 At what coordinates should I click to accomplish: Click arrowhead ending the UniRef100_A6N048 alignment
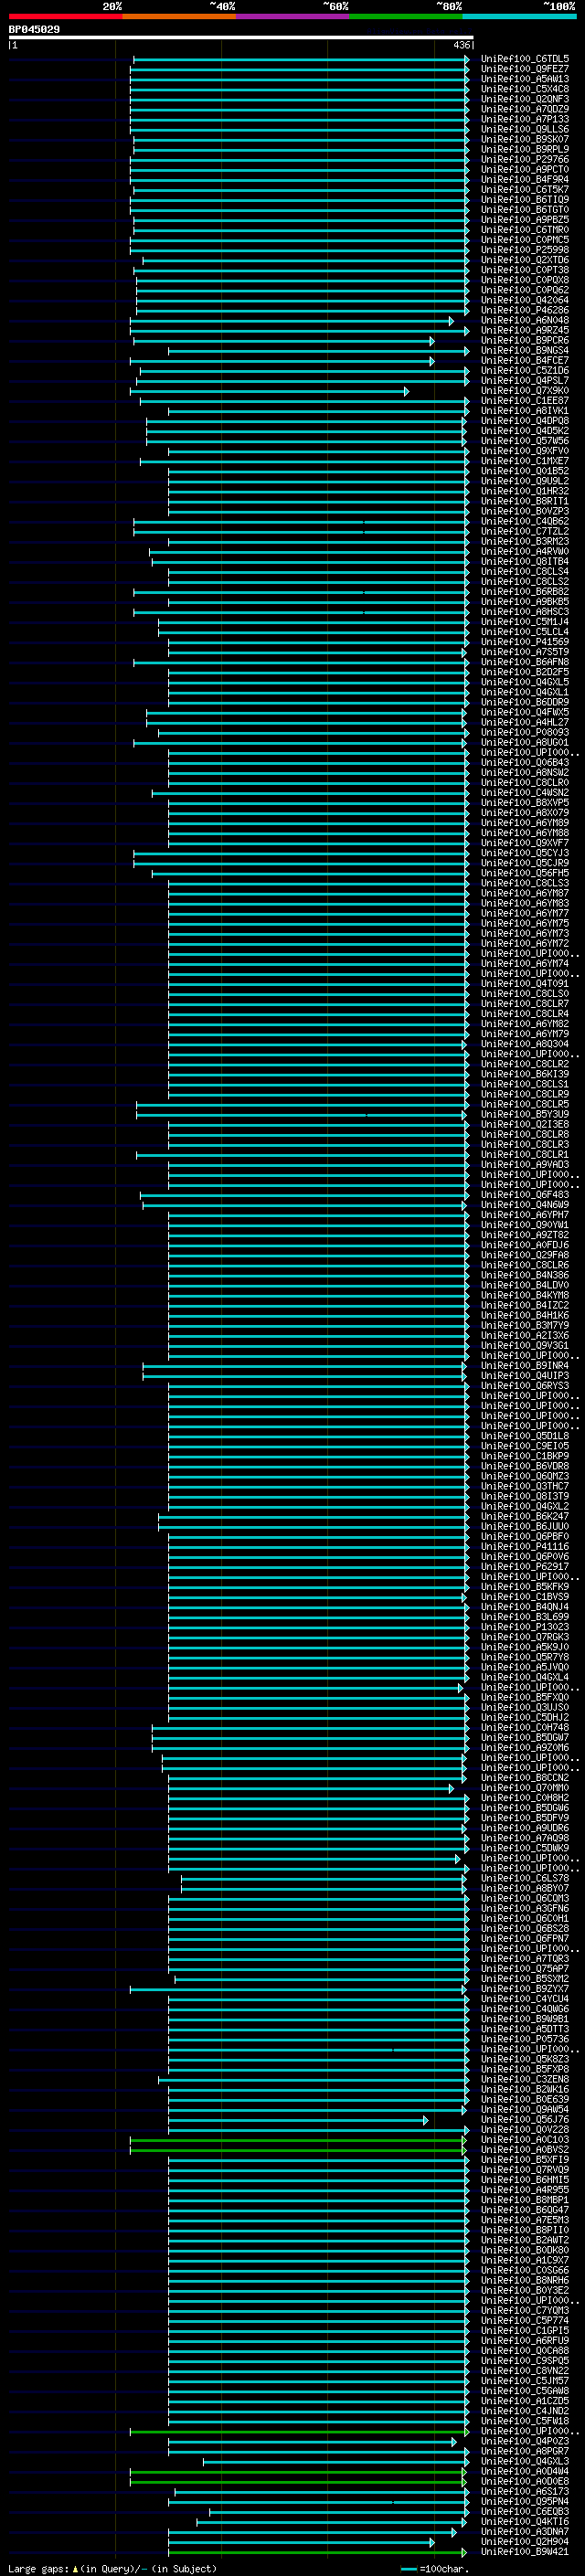pyautogui.click(x=451, y=321)
